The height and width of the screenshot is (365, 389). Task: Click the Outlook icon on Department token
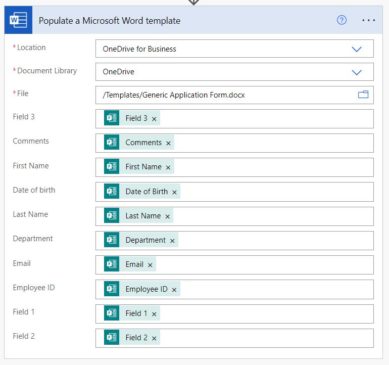point(111,240)
